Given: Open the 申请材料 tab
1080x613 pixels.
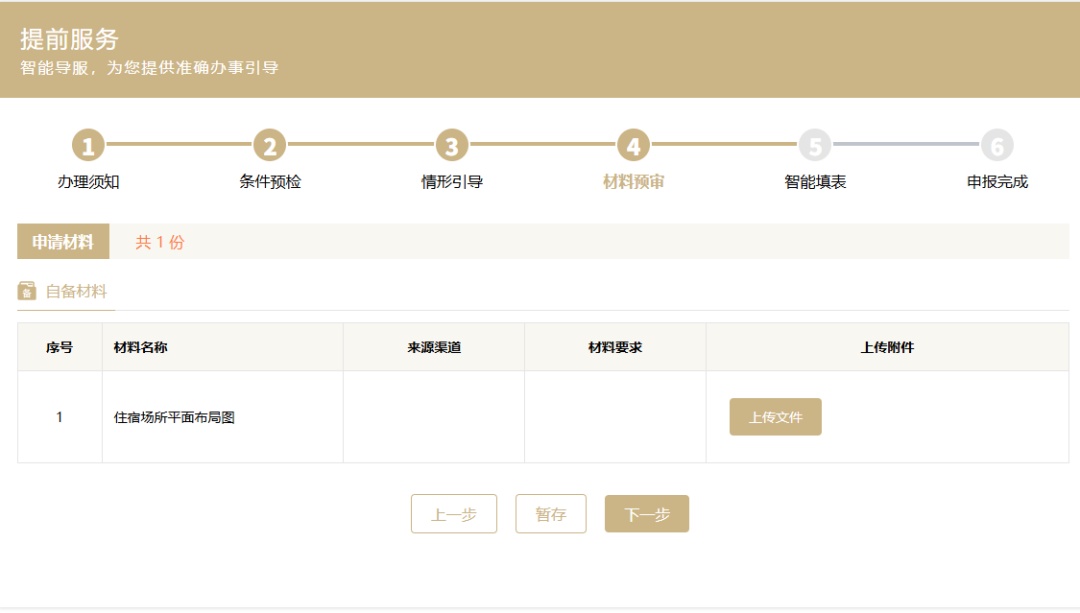Looking at the screenshot, I should click(63, 242).
